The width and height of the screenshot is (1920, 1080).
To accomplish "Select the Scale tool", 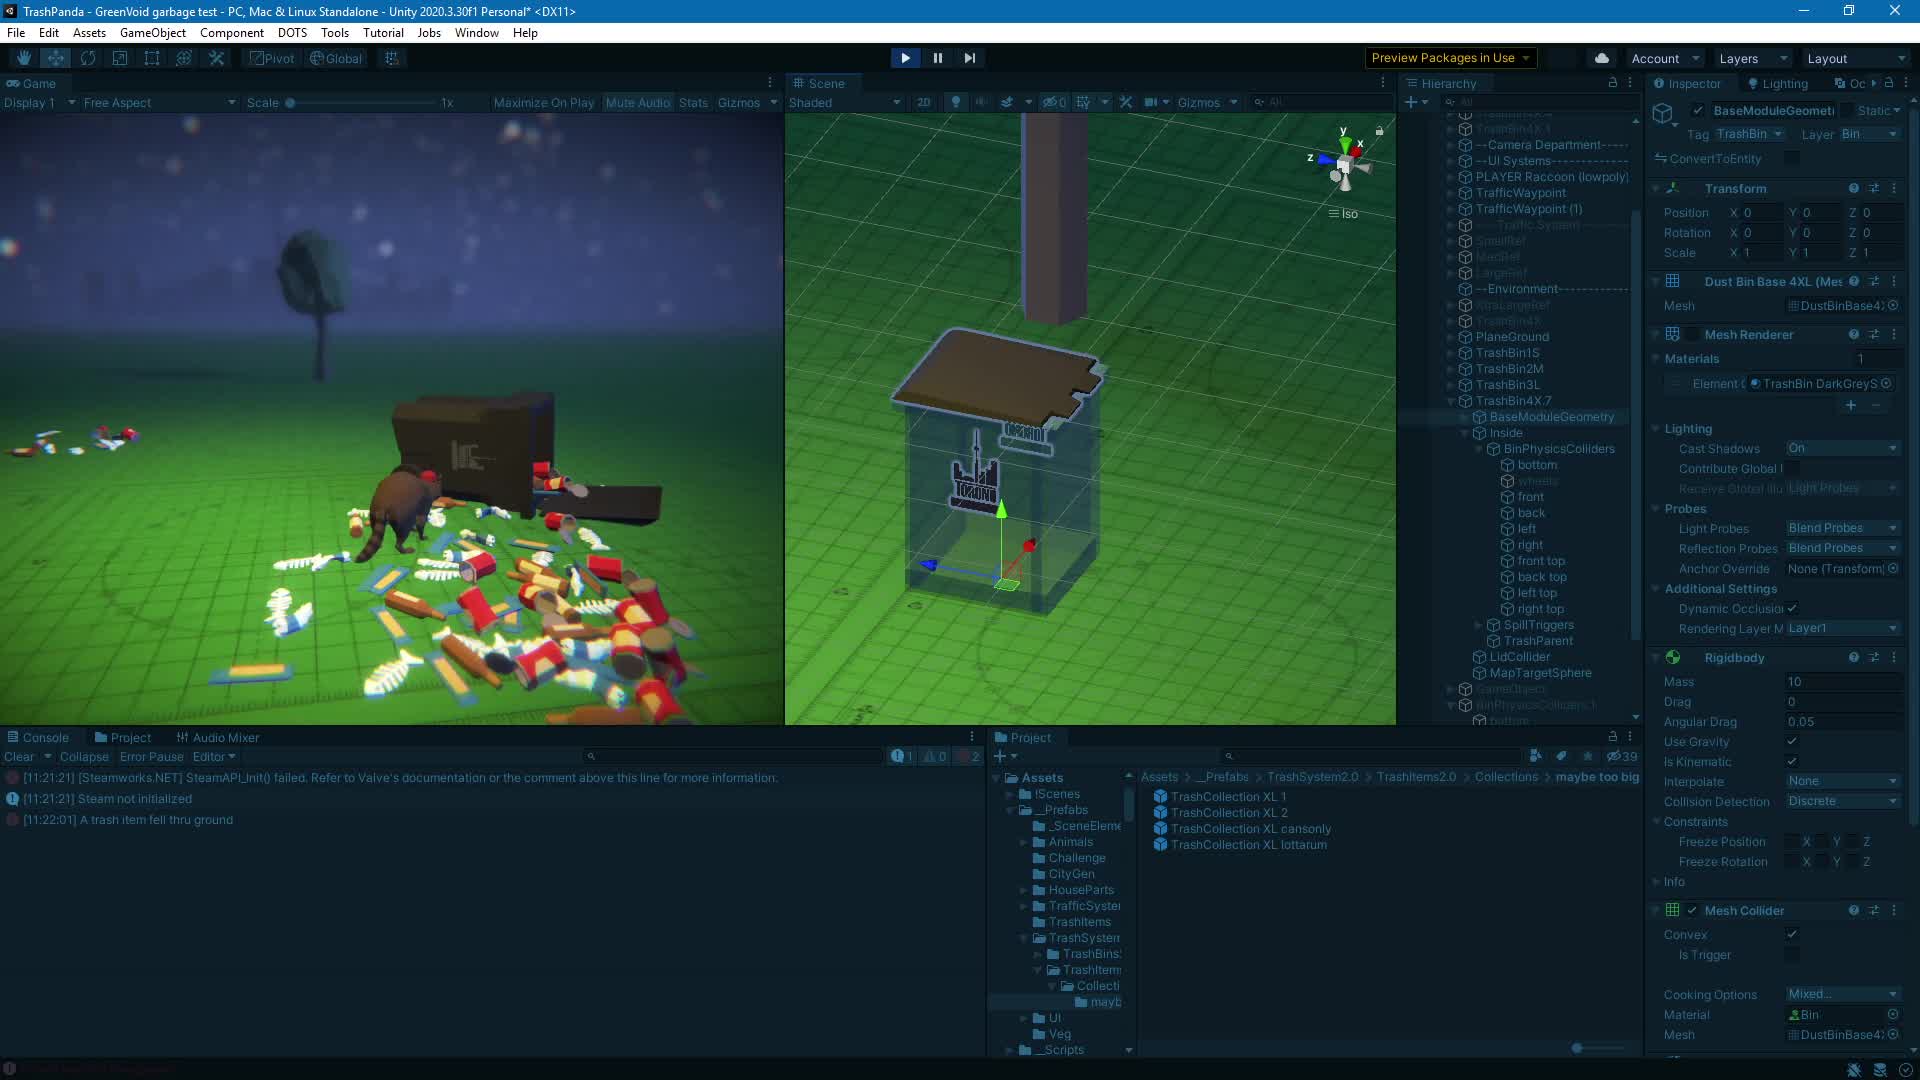I will pos(120,58).
